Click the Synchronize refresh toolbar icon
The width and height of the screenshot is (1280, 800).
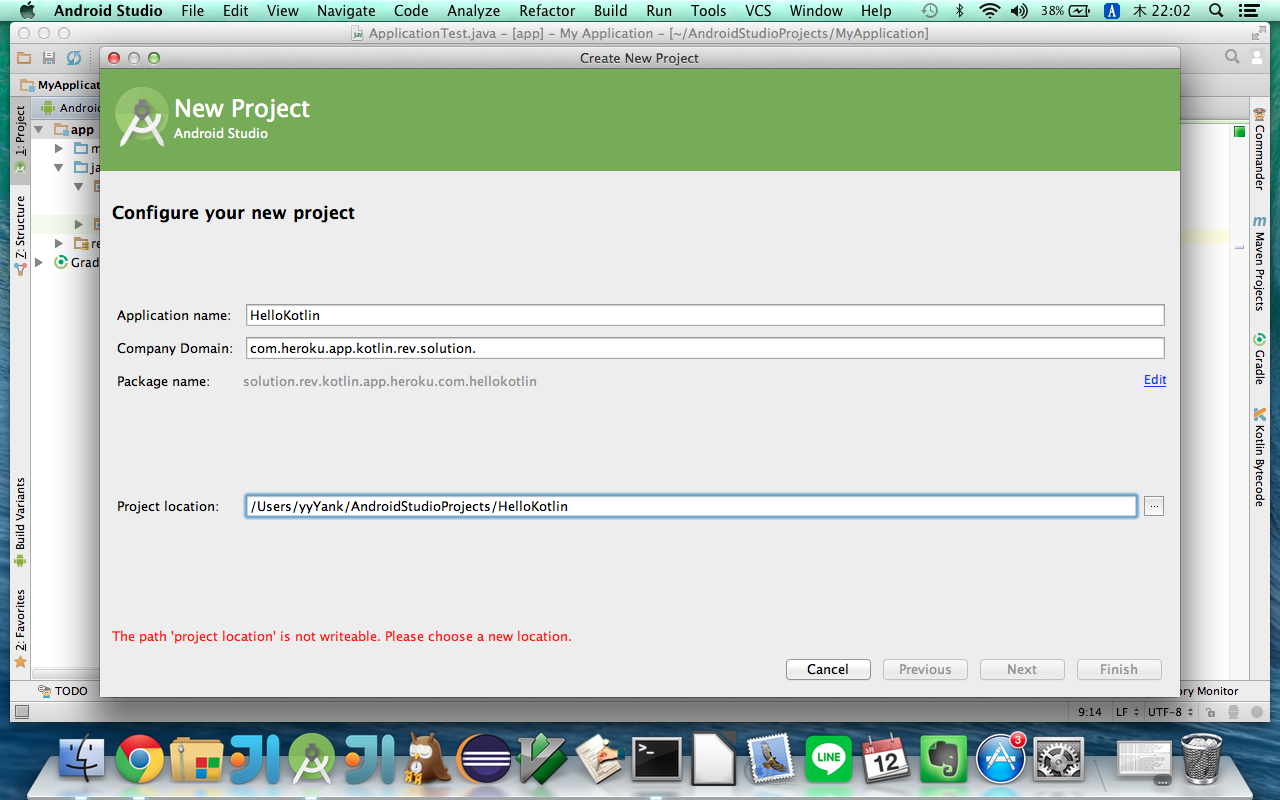74,58
